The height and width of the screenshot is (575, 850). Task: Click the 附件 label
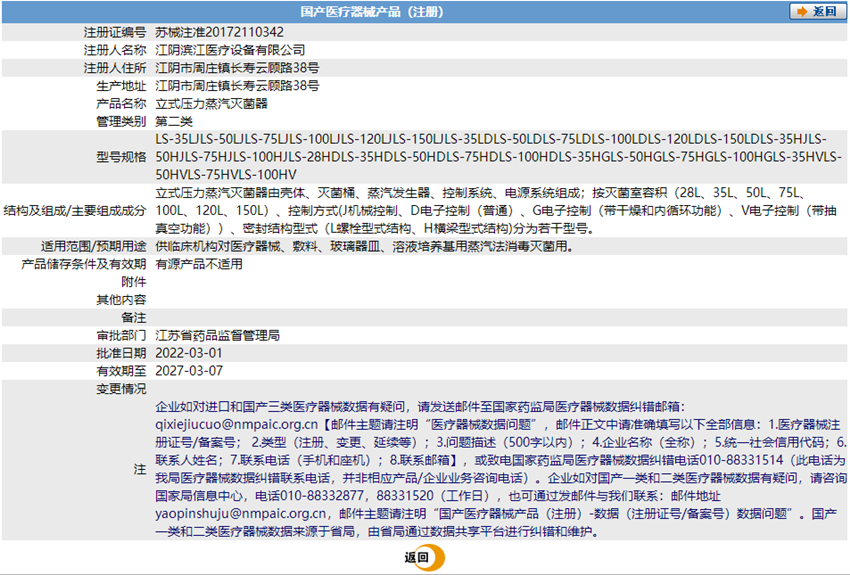pos(133,282)
